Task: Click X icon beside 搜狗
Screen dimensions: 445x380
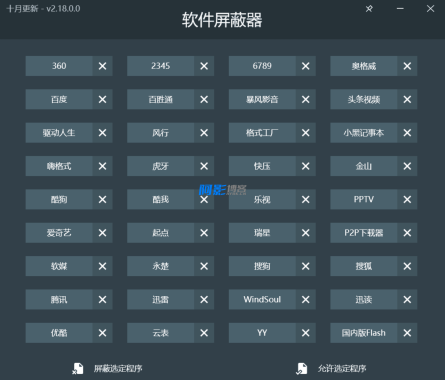Action: 305,266
